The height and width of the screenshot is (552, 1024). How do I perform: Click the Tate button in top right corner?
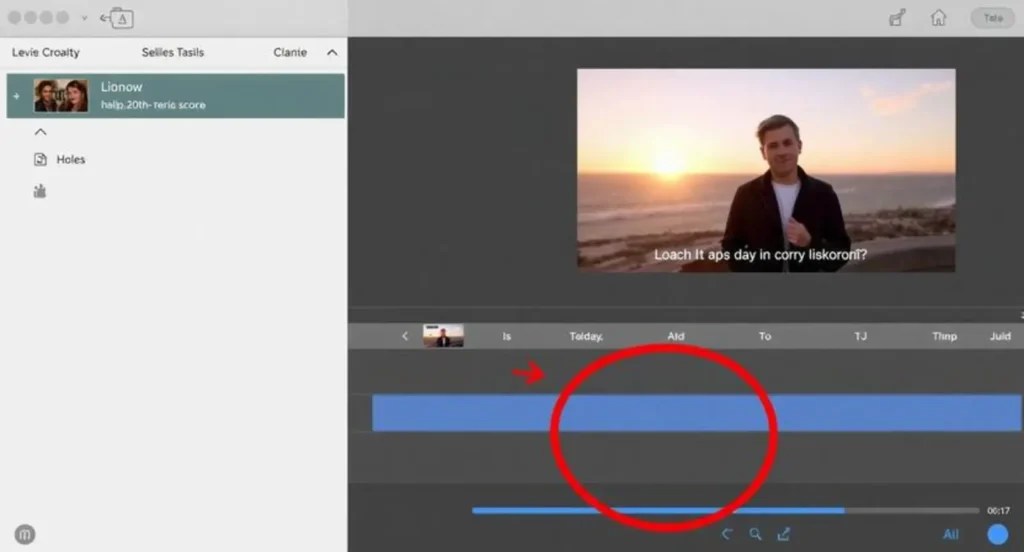tap(993, 18)
